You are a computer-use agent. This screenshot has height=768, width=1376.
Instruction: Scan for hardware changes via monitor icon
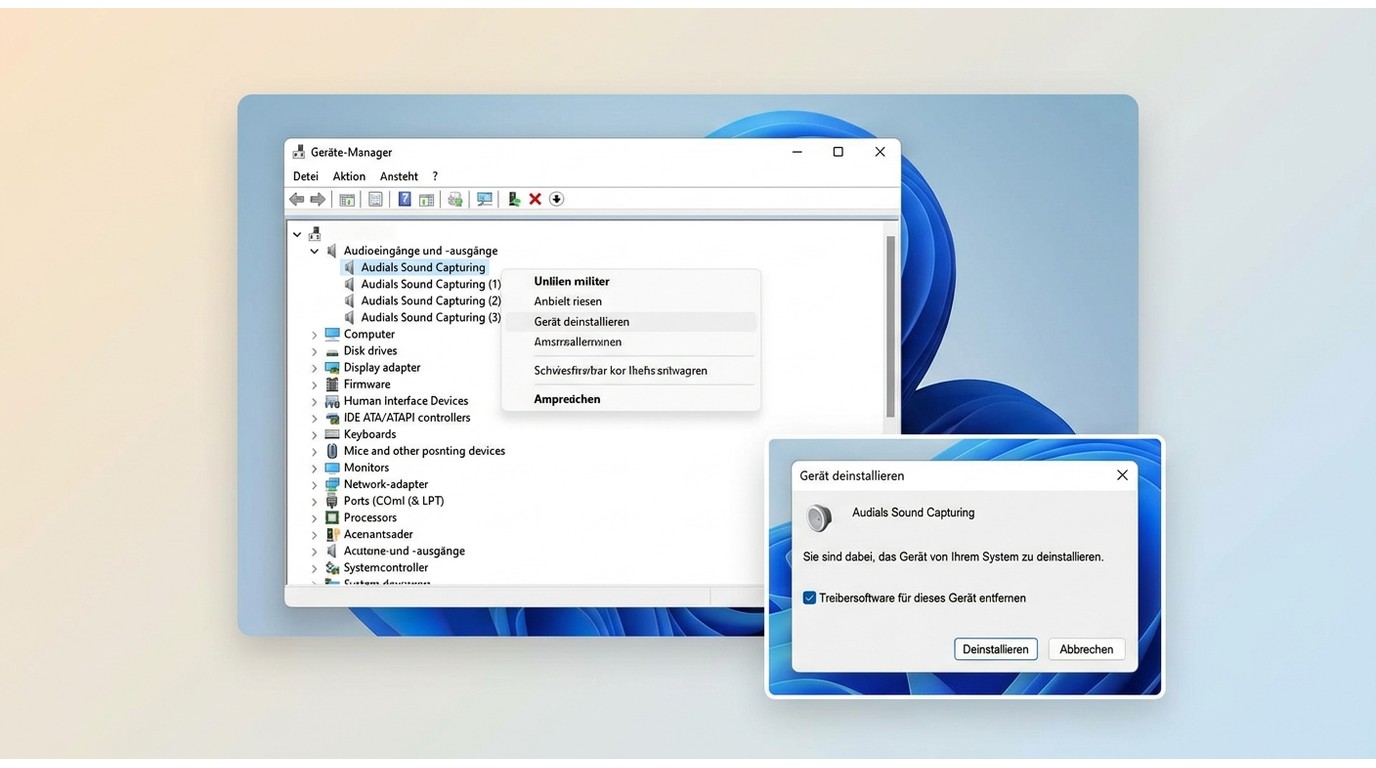point(485,199)
